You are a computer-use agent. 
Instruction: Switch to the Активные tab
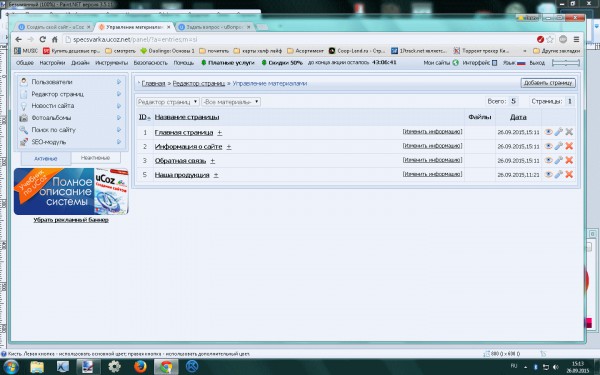point(46,158)
